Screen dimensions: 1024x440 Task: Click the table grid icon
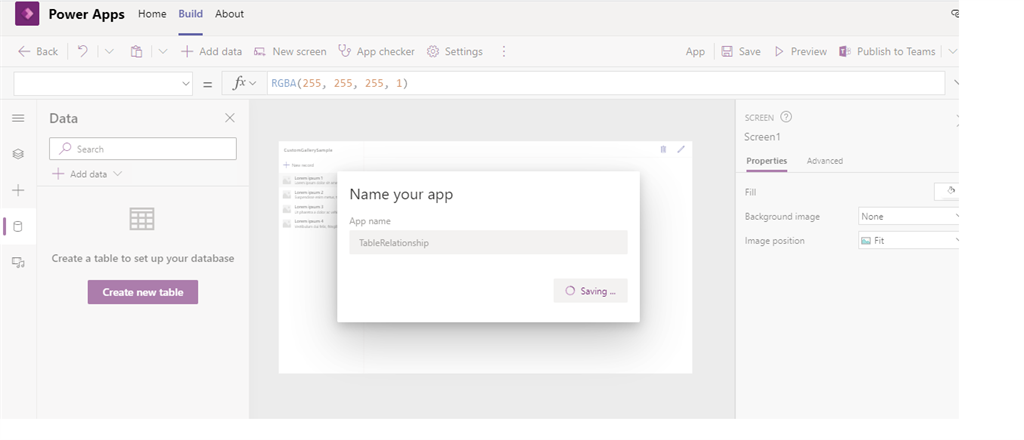coord(142,219)
